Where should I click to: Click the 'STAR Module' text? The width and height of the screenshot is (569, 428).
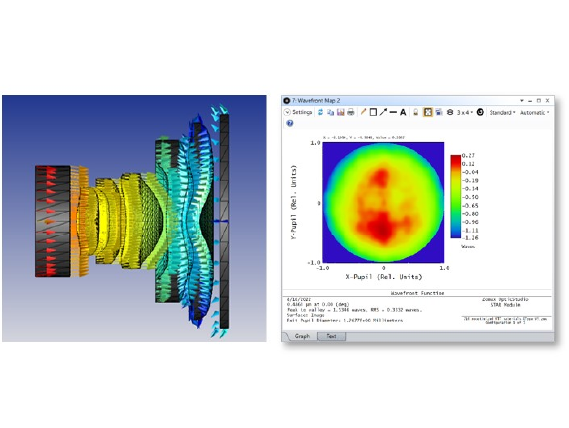point(505,305)
